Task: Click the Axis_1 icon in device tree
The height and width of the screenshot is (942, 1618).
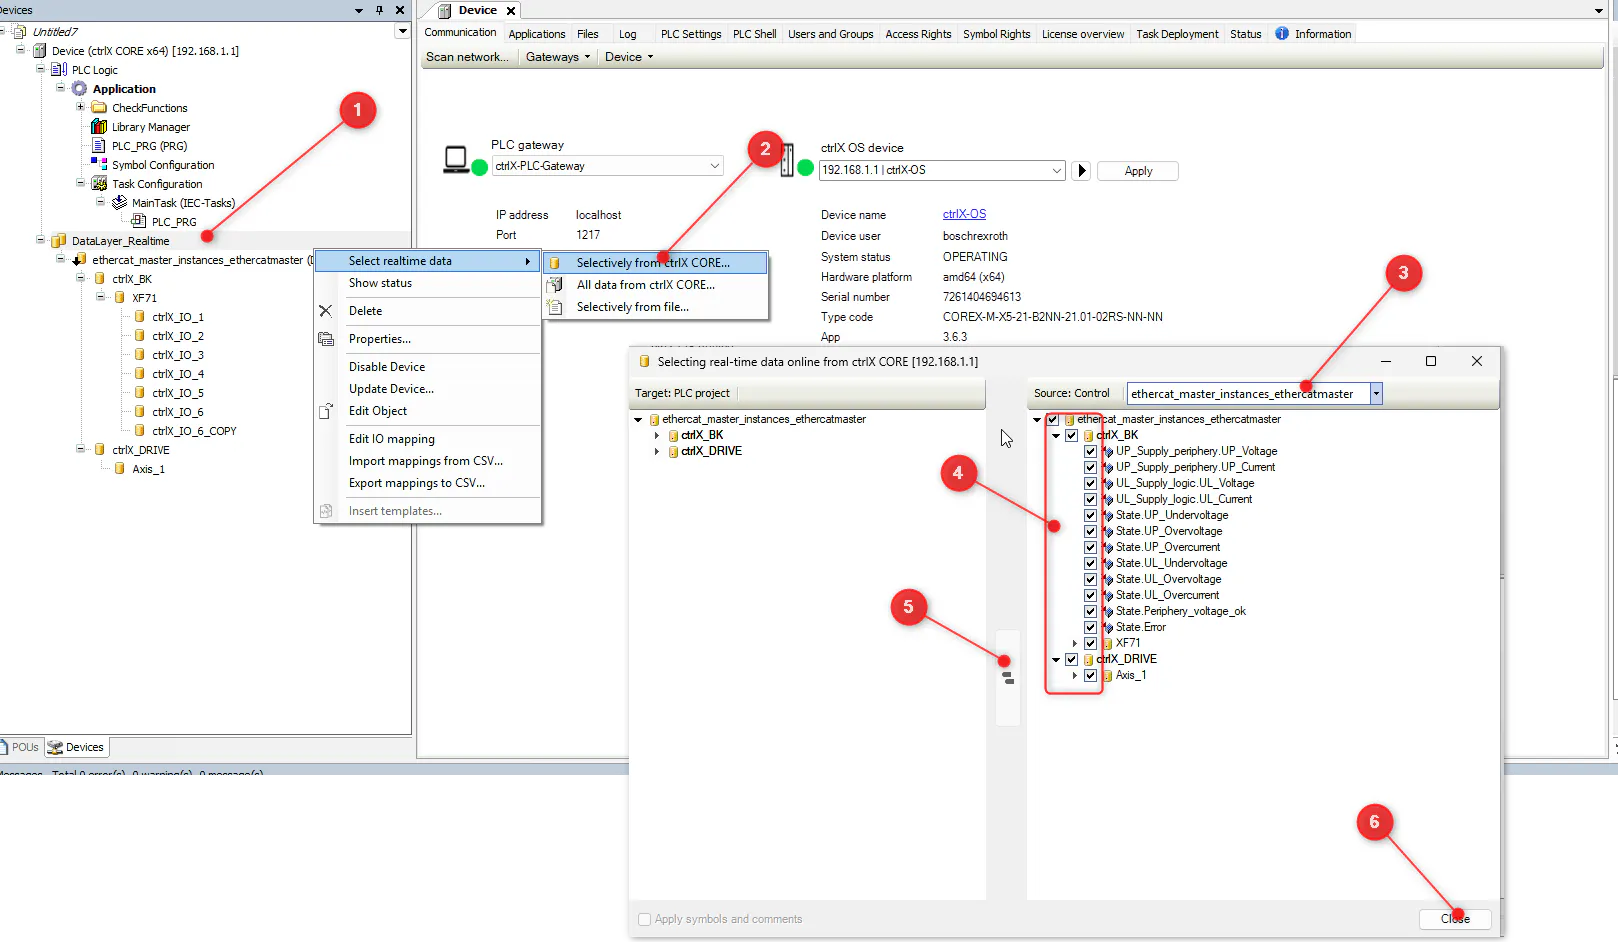Action: tap(119, 468)
